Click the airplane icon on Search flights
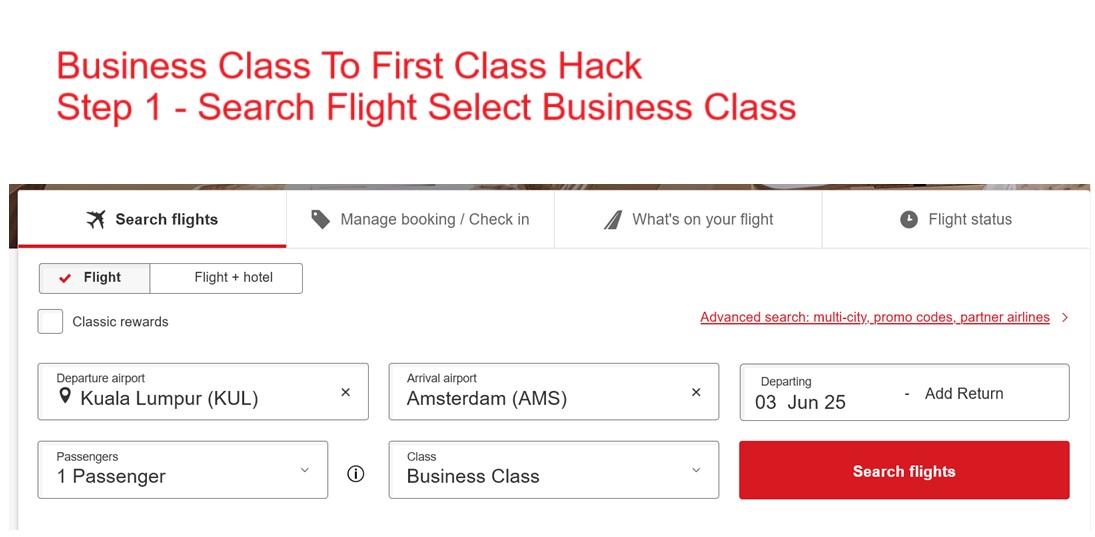Image resolution: width=1095 pixels, height=537 pixels. (x=96, y=219)
